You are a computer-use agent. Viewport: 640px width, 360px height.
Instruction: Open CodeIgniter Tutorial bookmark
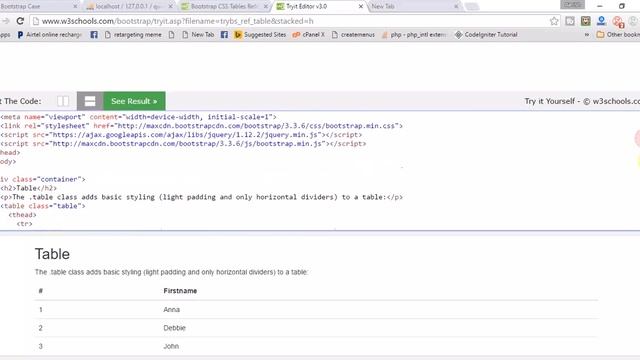coord(486,35)
